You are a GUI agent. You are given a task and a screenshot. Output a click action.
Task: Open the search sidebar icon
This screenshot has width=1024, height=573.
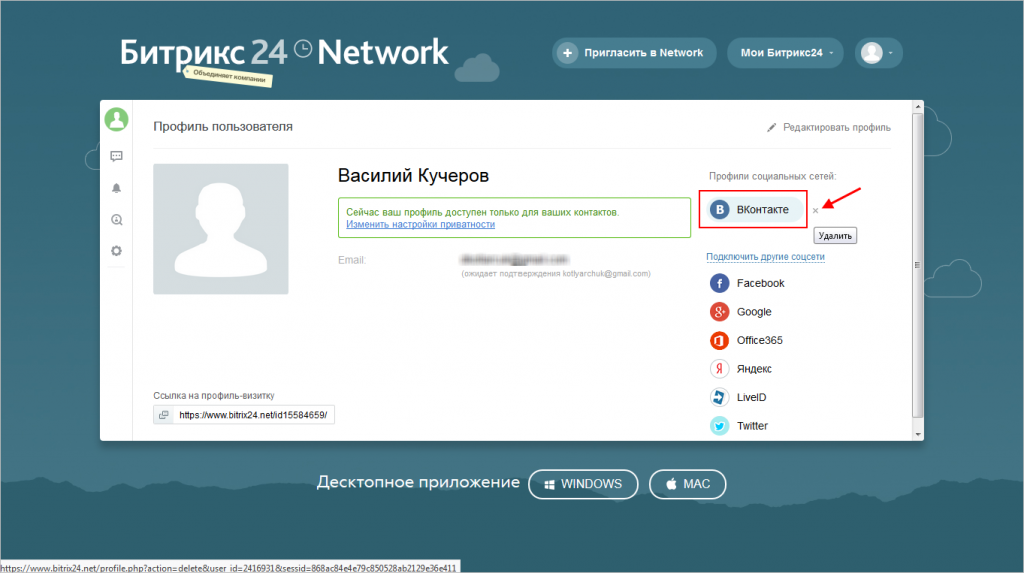(116, 220)
